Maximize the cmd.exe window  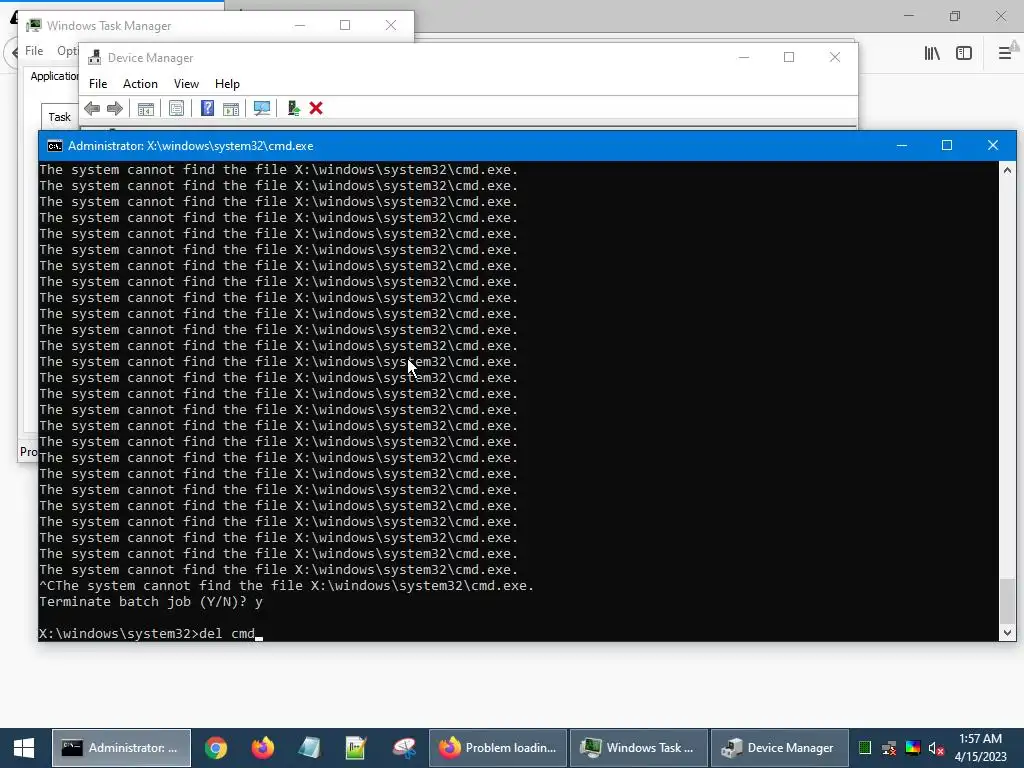coord(947,145)
